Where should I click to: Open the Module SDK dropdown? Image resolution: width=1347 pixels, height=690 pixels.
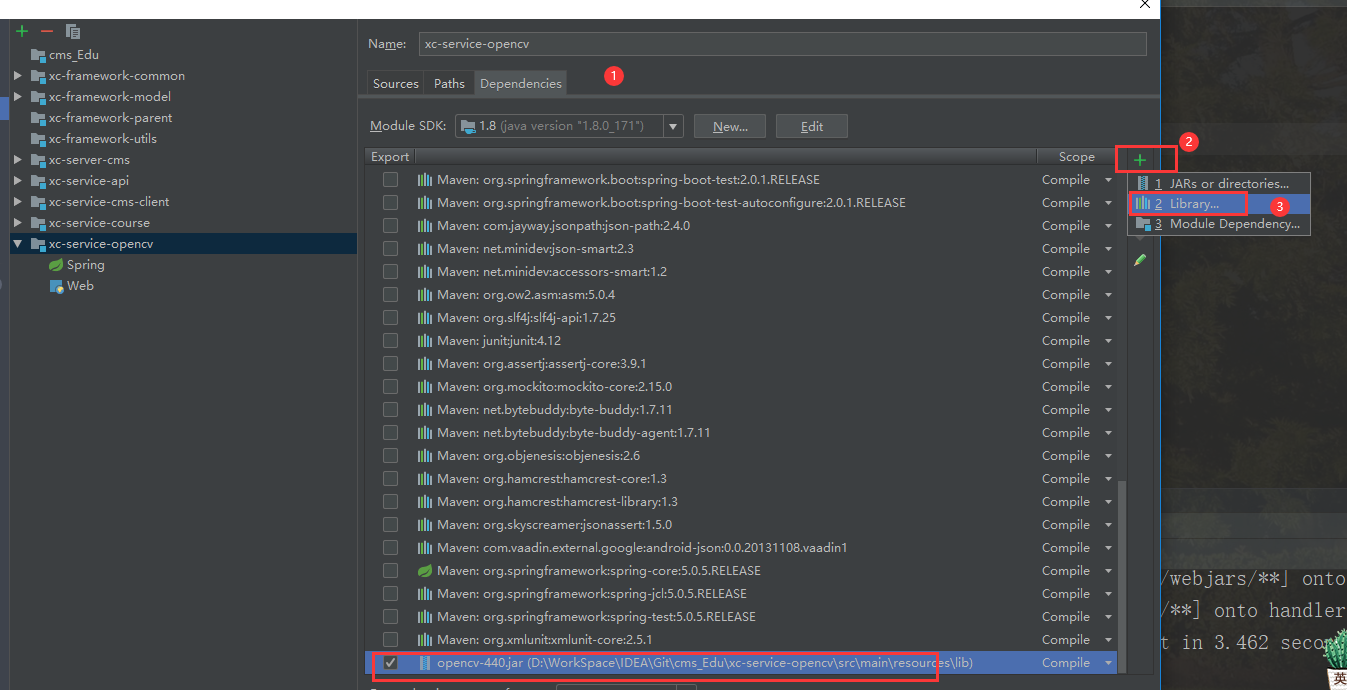672,126
